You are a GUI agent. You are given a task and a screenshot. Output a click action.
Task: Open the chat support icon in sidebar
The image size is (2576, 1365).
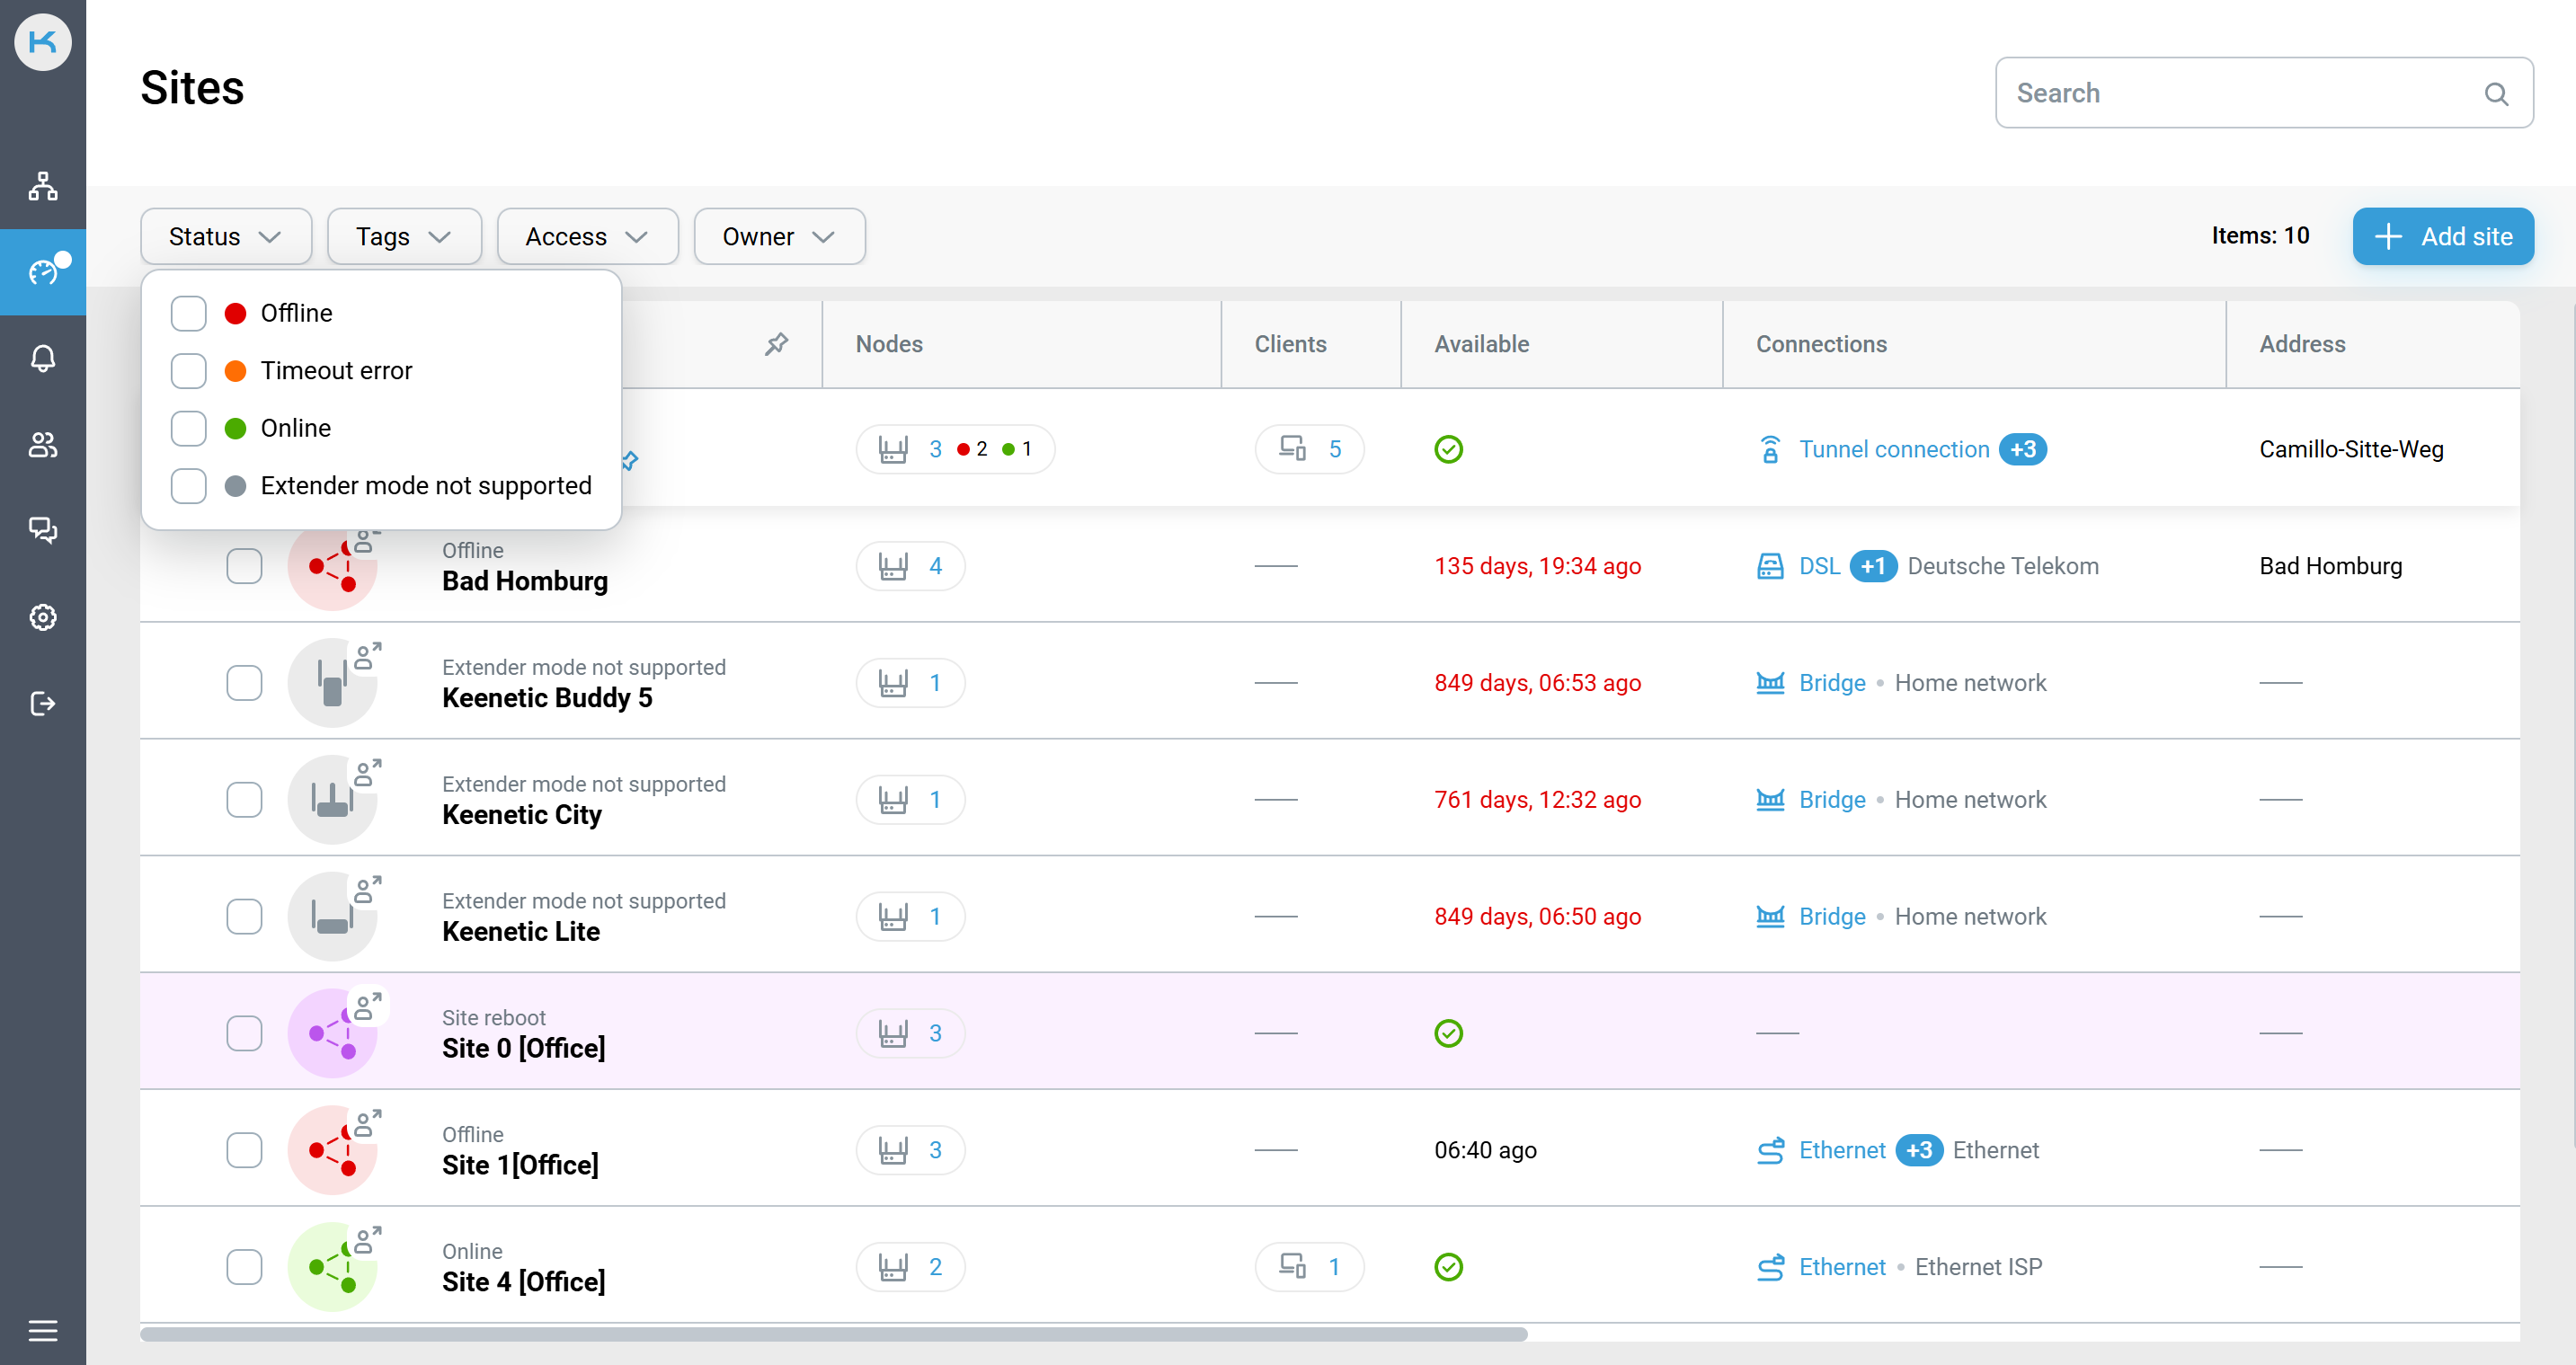[42, 530]
